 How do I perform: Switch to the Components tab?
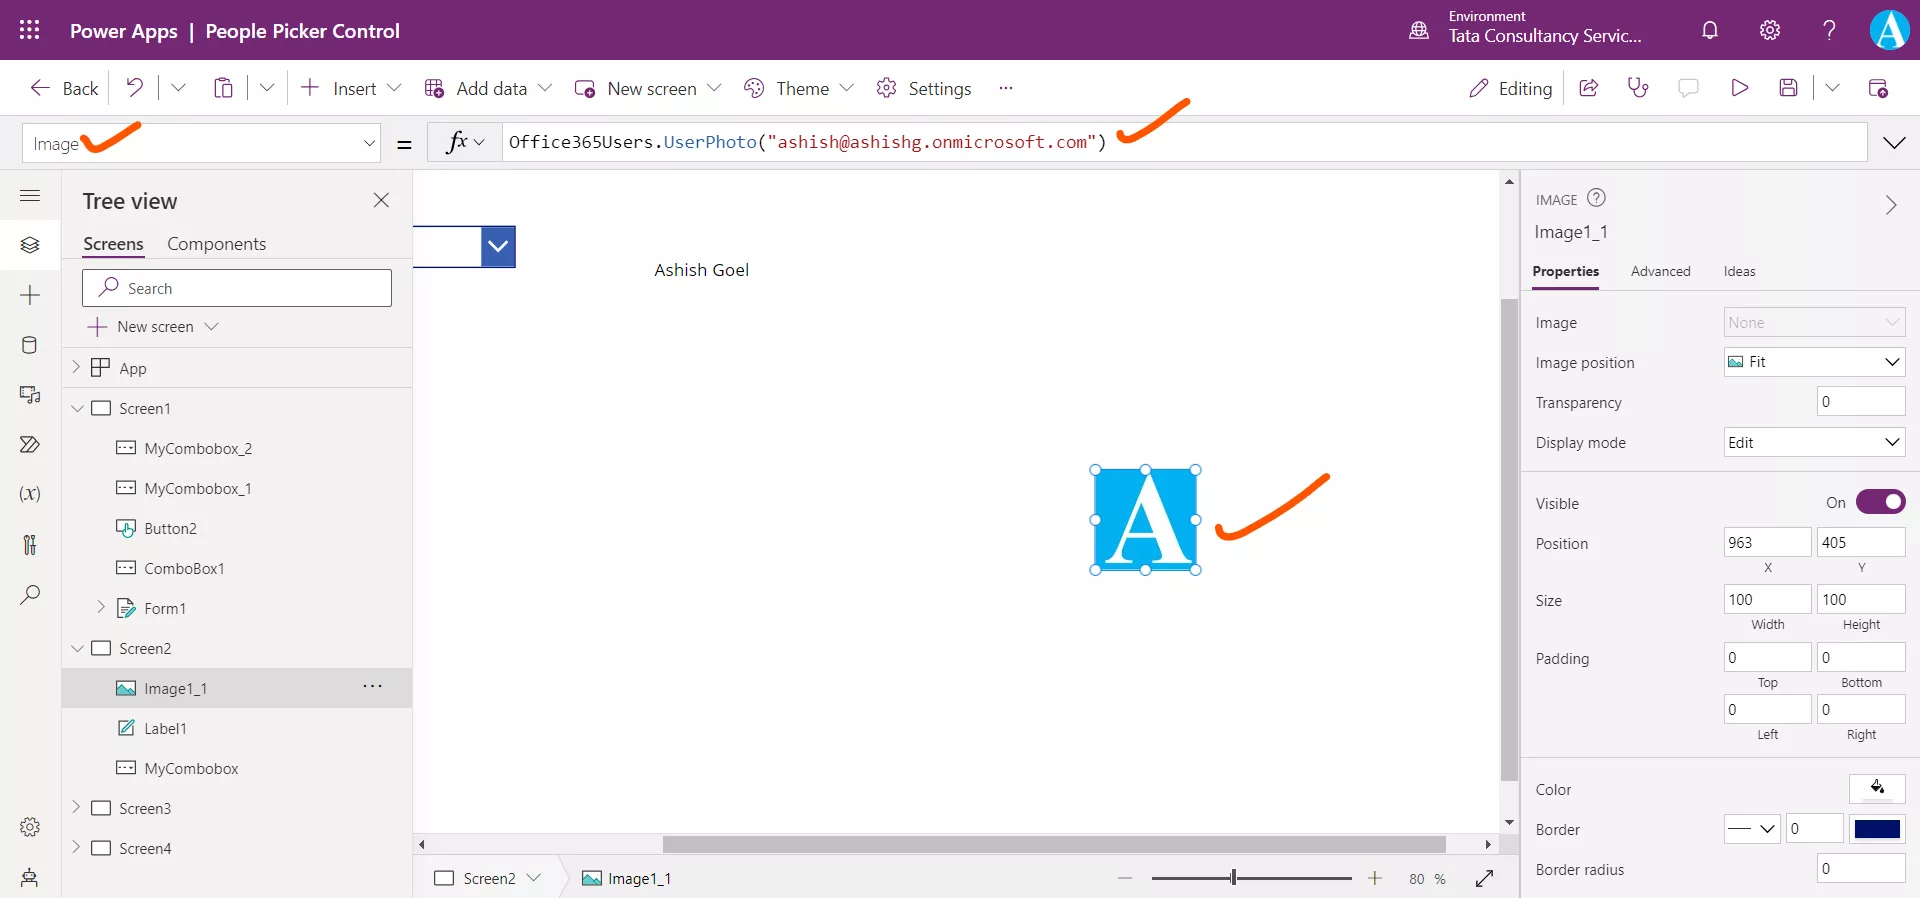click(x=216, y=244)
